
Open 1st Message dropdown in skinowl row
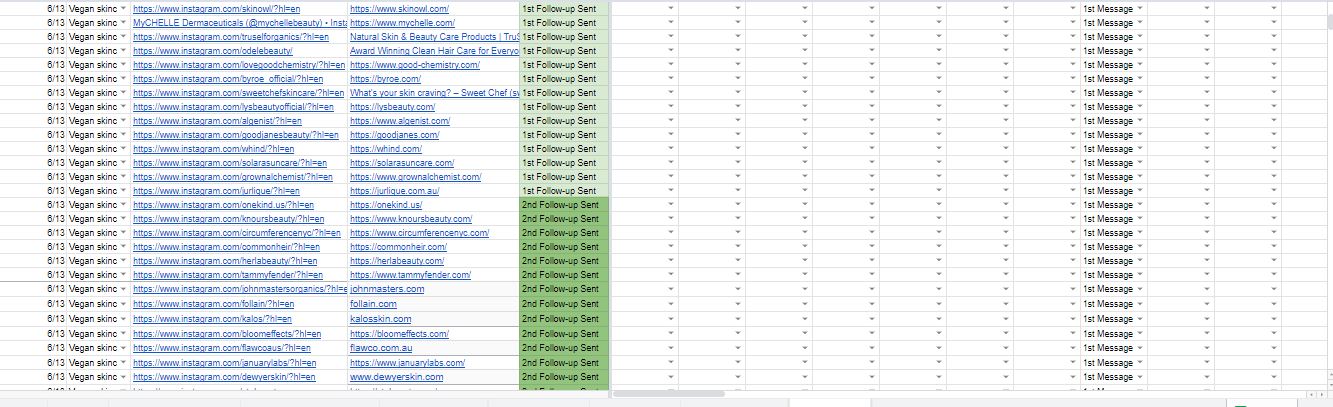(x=1138, y=8)
